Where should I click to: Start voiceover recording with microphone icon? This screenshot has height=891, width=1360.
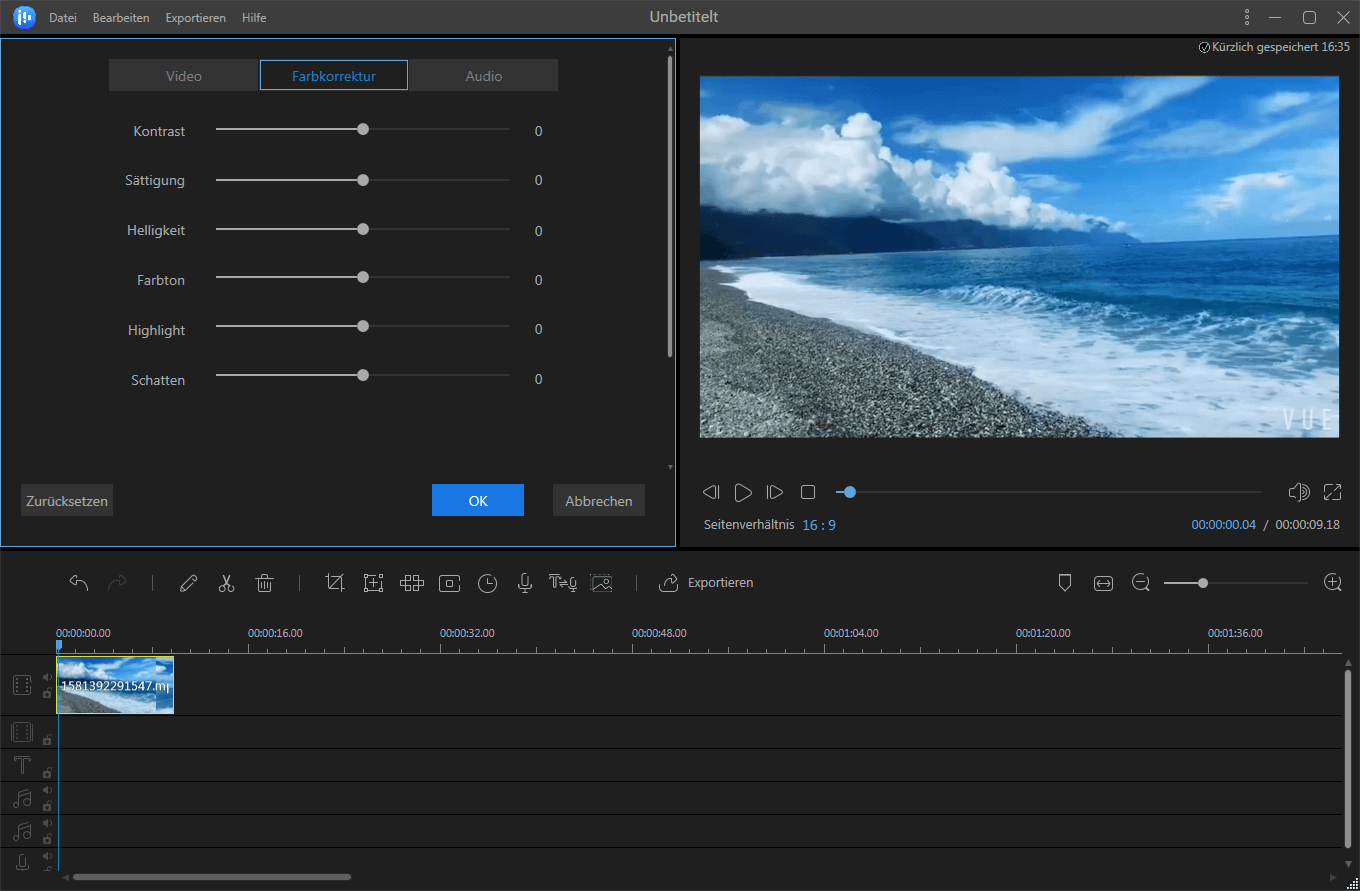tap(524, 583)
